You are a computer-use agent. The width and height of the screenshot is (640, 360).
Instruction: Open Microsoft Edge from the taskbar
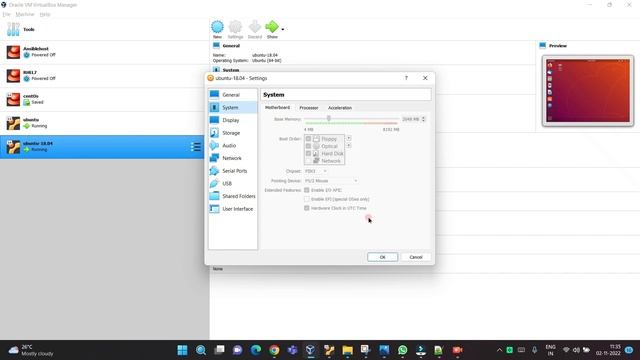point(256,350)
